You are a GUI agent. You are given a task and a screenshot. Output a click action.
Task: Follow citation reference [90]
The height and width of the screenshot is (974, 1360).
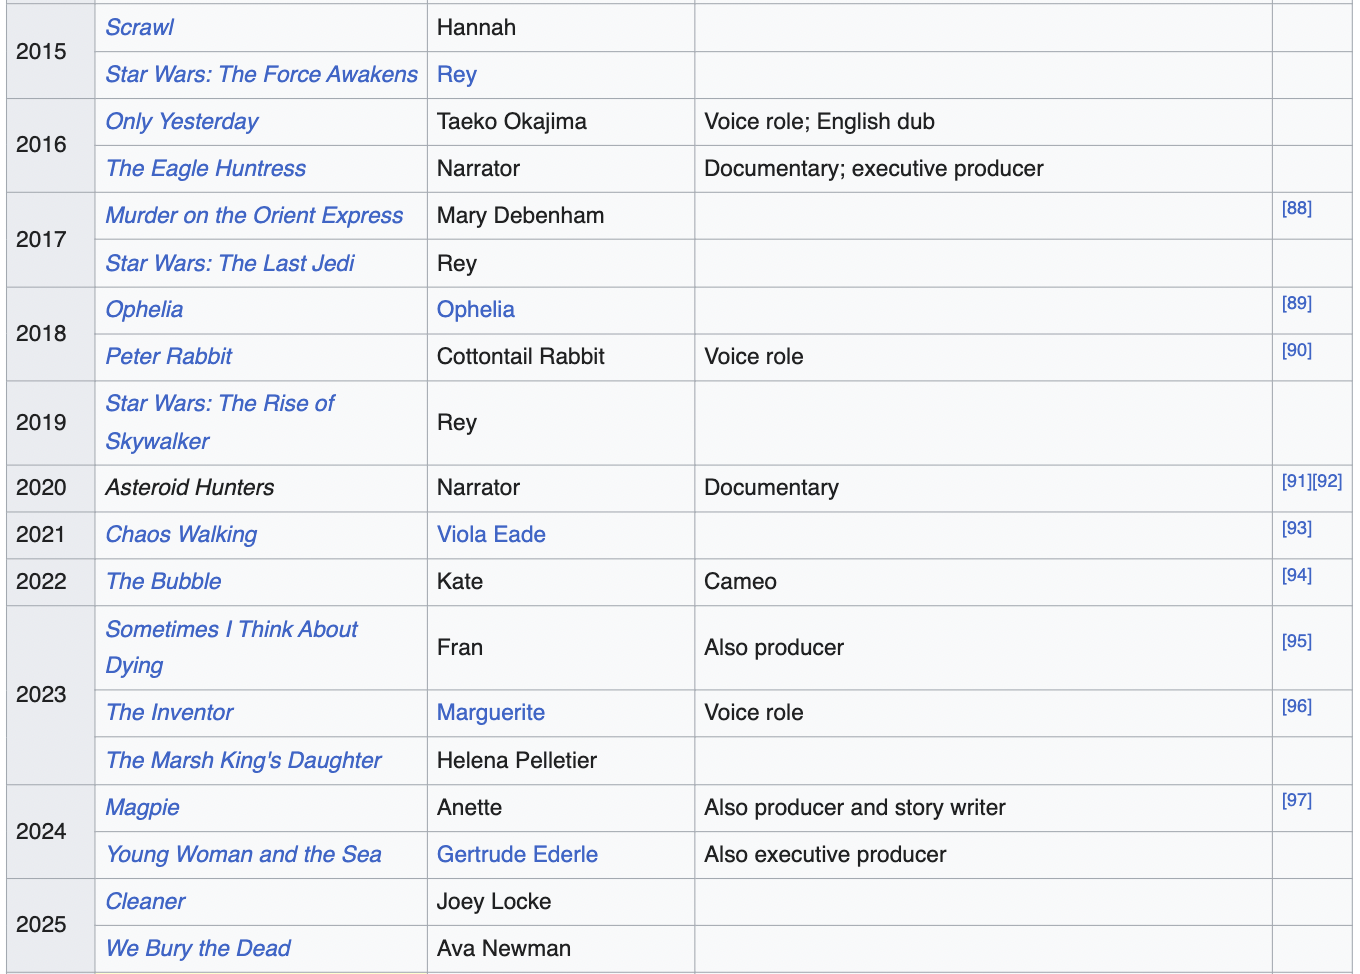[x=1297, y=350]
